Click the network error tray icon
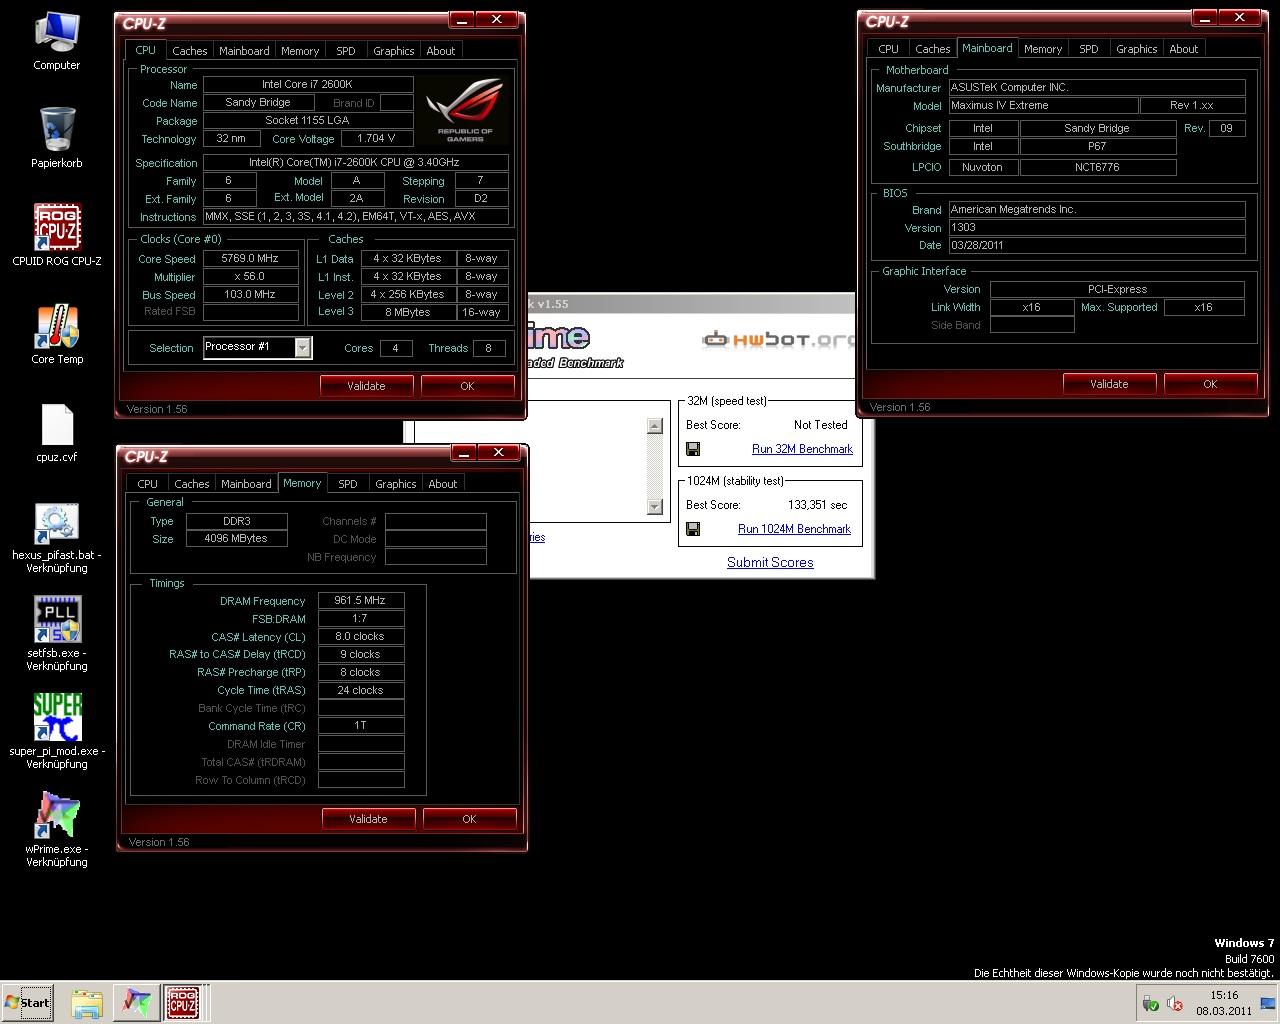This screenshot has width=1280, height=1024. click(1175, 1004)
